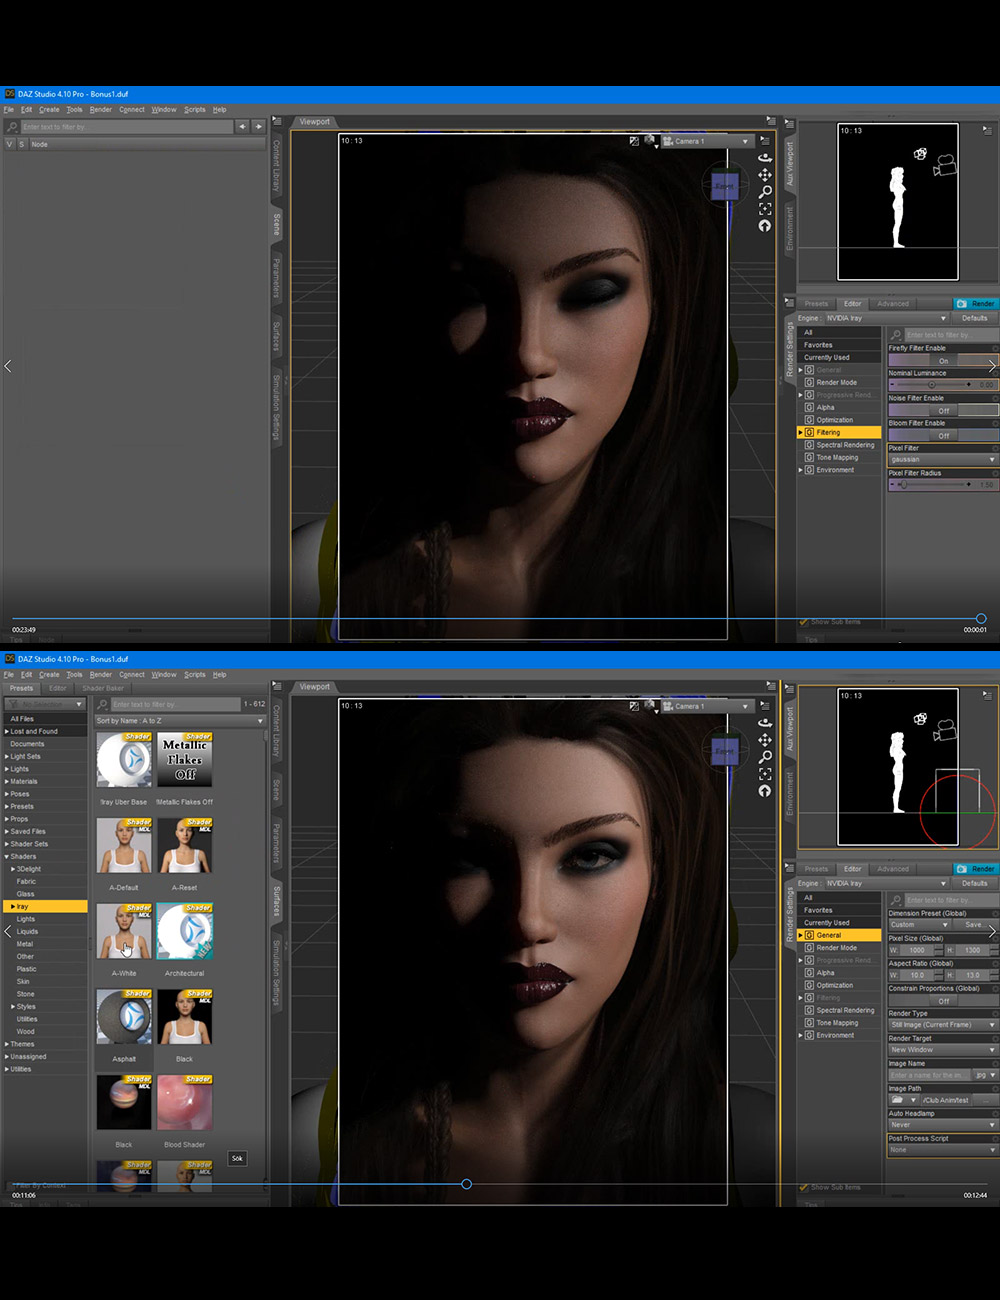Enable the Noise Filter
1000x1300 pixels.
[944, 411]
